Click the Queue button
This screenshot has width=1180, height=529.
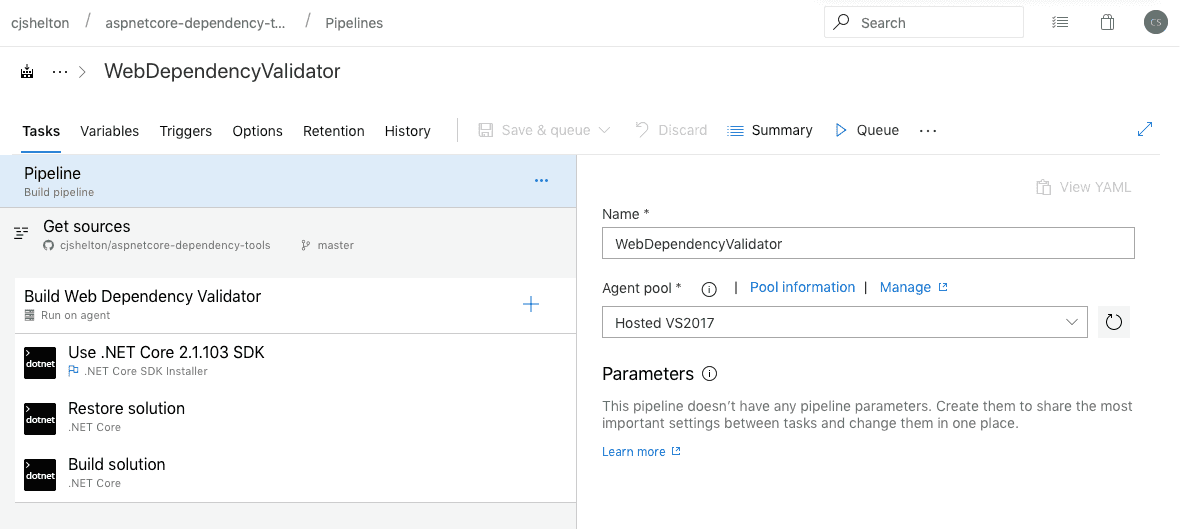pos(867,130)
